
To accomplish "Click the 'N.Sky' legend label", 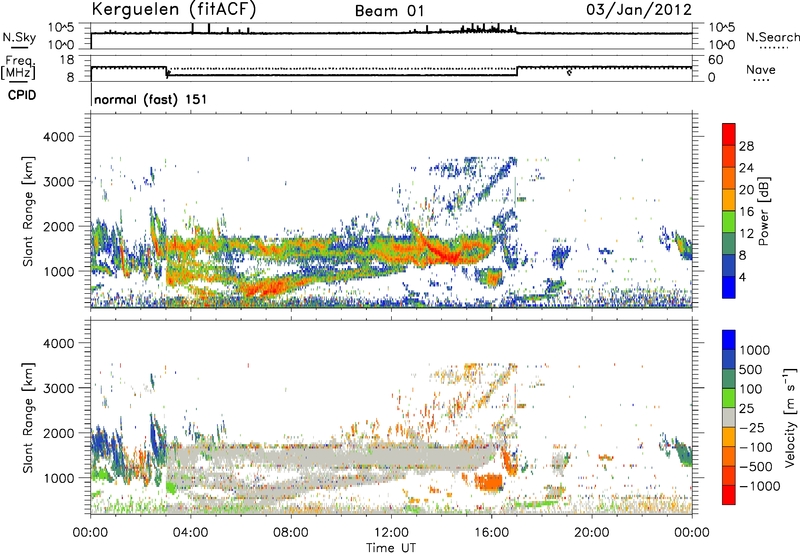I will pyautogui.click(x=19, y=37).
